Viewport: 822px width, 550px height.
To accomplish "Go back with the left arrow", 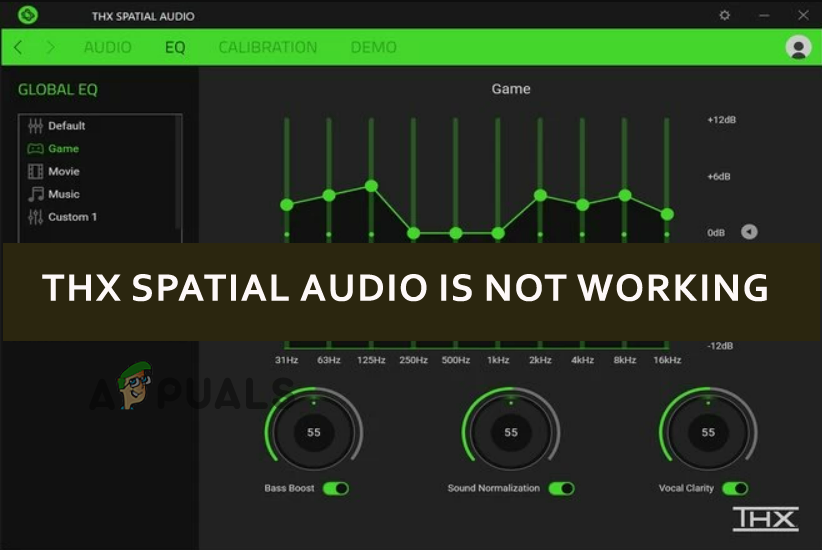I will [x=18, y=47].
